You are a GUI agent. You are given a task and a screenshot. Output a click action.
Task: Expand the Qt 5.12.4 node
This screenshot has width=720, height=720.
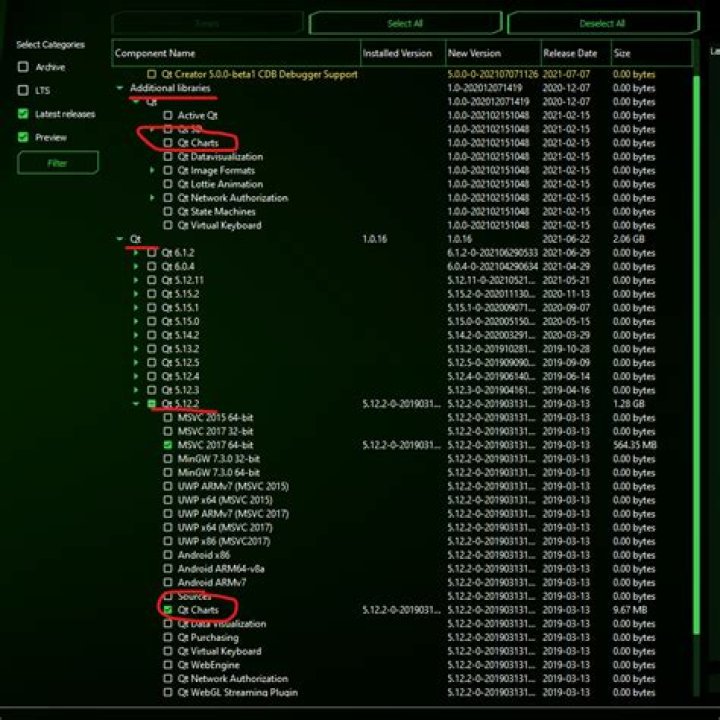coord(136,376)
